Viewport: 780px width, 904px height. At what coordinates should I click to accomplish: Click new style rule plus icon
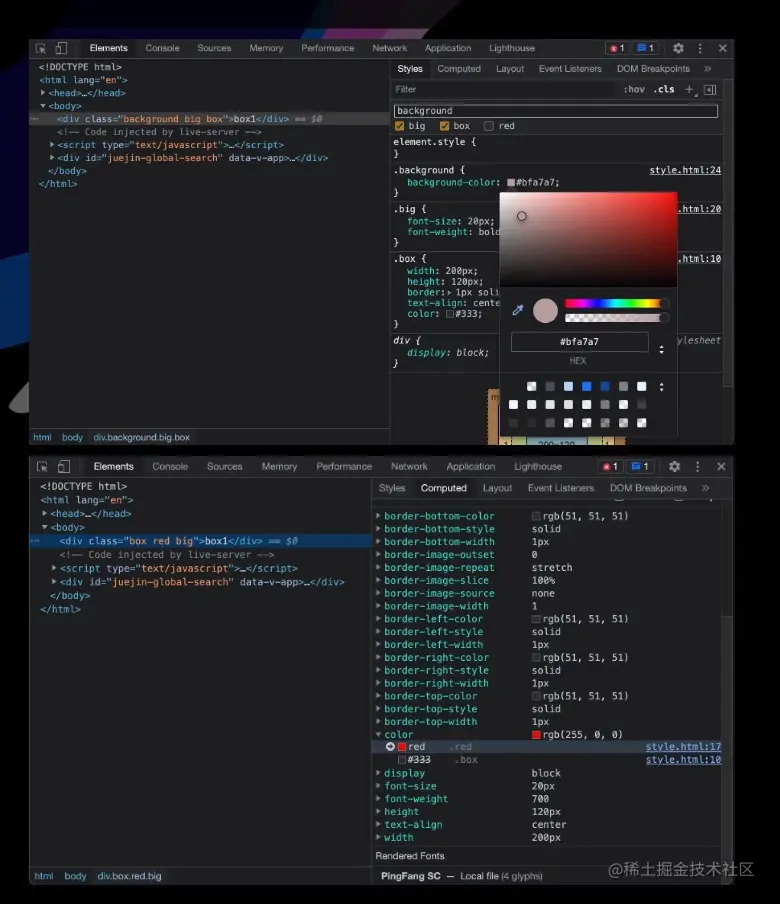point(689,89)
